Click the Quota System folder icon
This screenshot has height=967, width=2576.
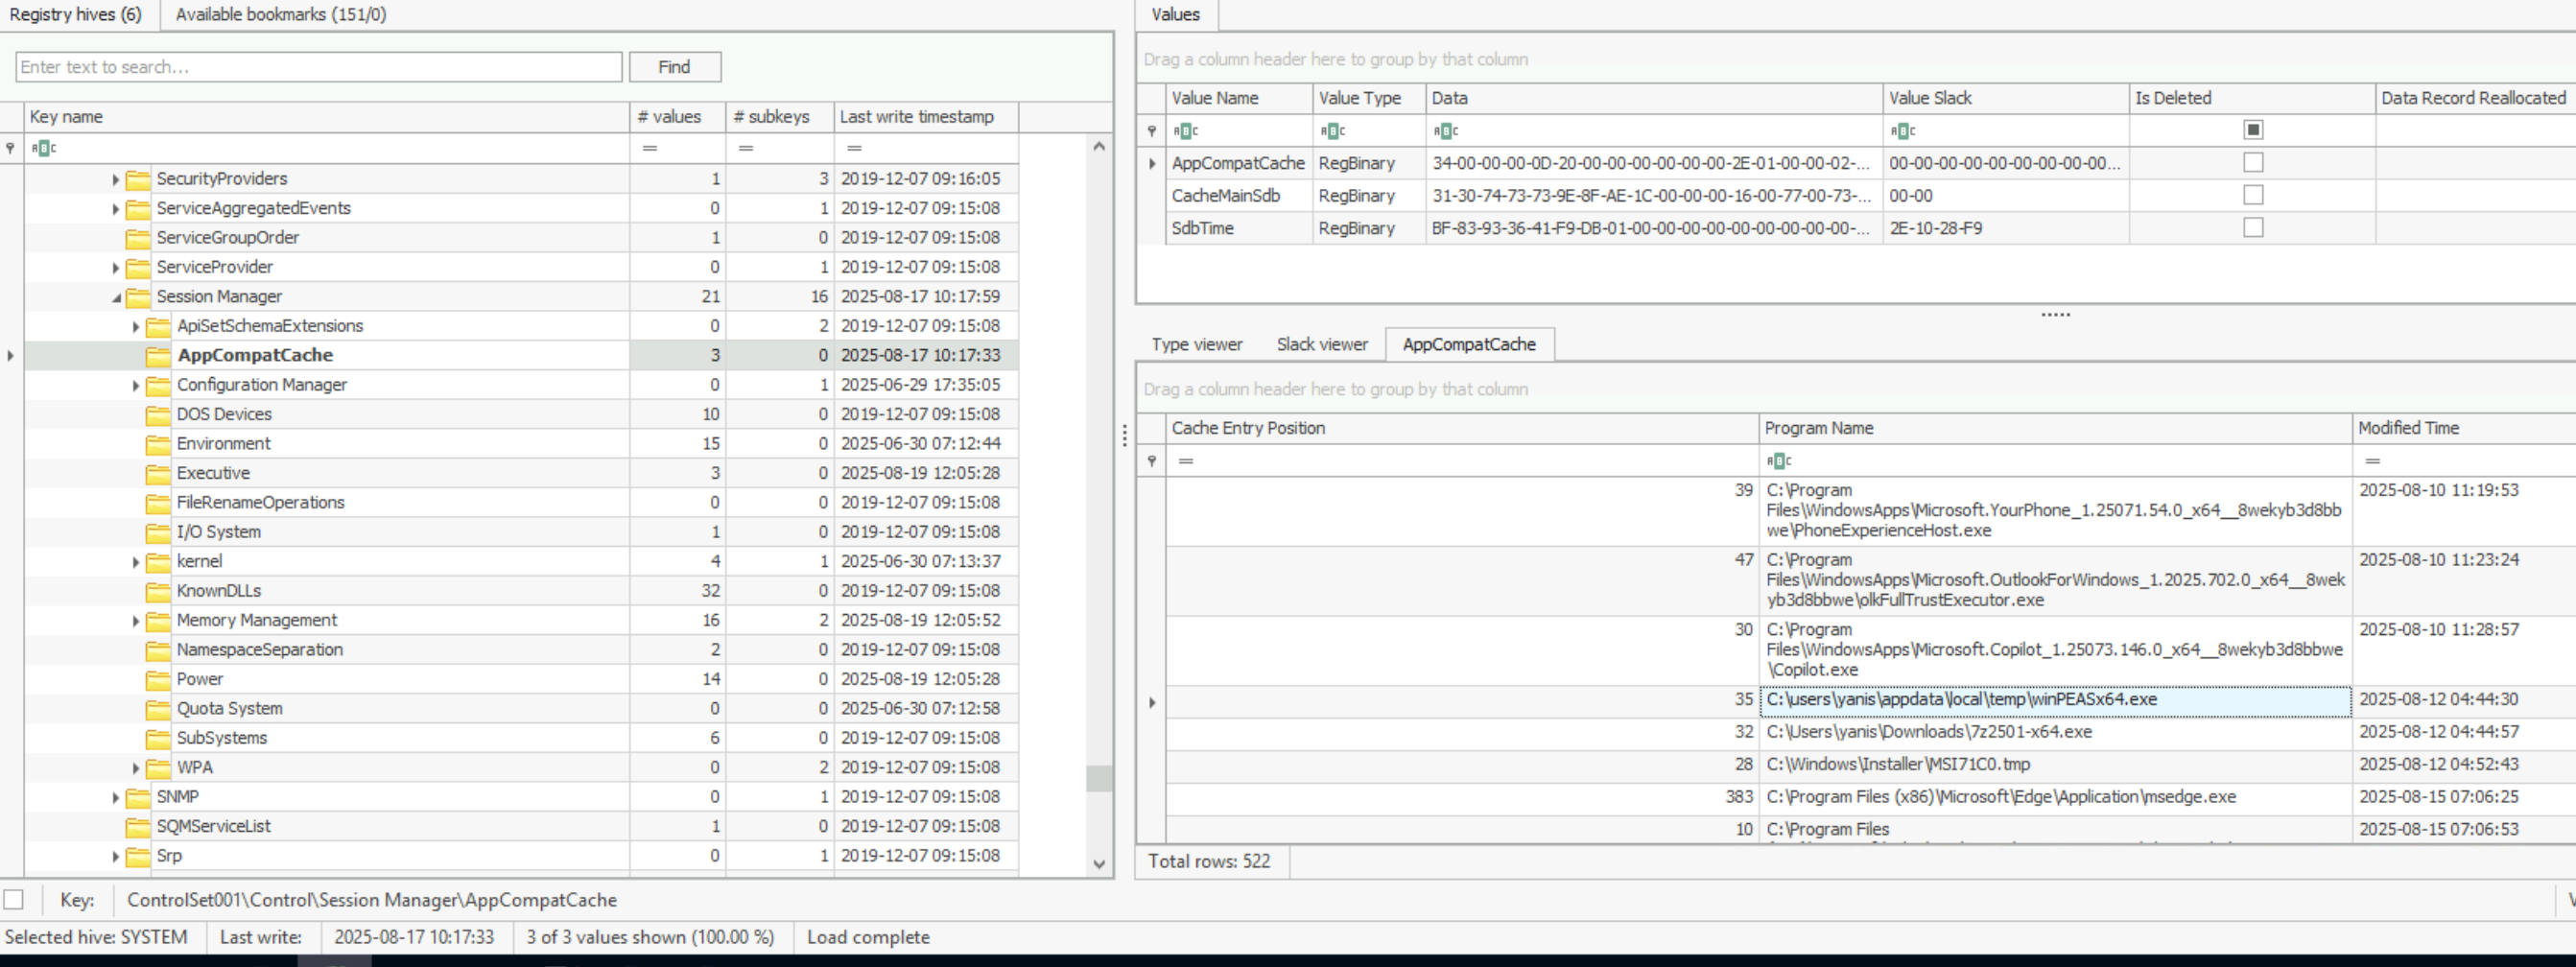[x=158, y=710]
